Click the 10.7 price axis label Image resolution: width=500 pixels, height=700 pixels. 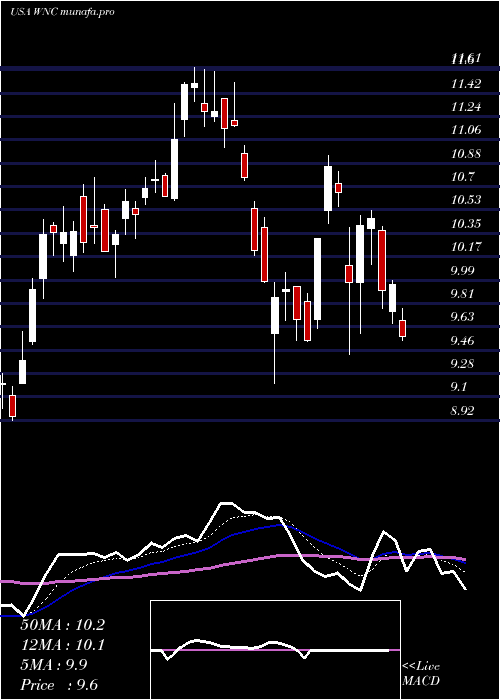coord(462,177)
